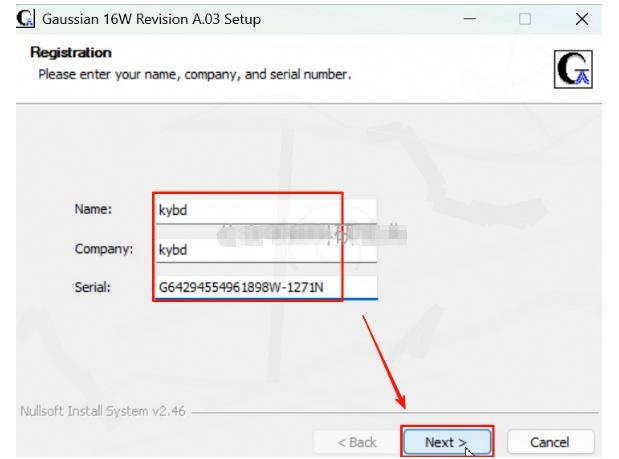Image resolution: width=619 pixels, height=459 pixels.
Task: Go to previous step with Back
Action: point(356,442)
